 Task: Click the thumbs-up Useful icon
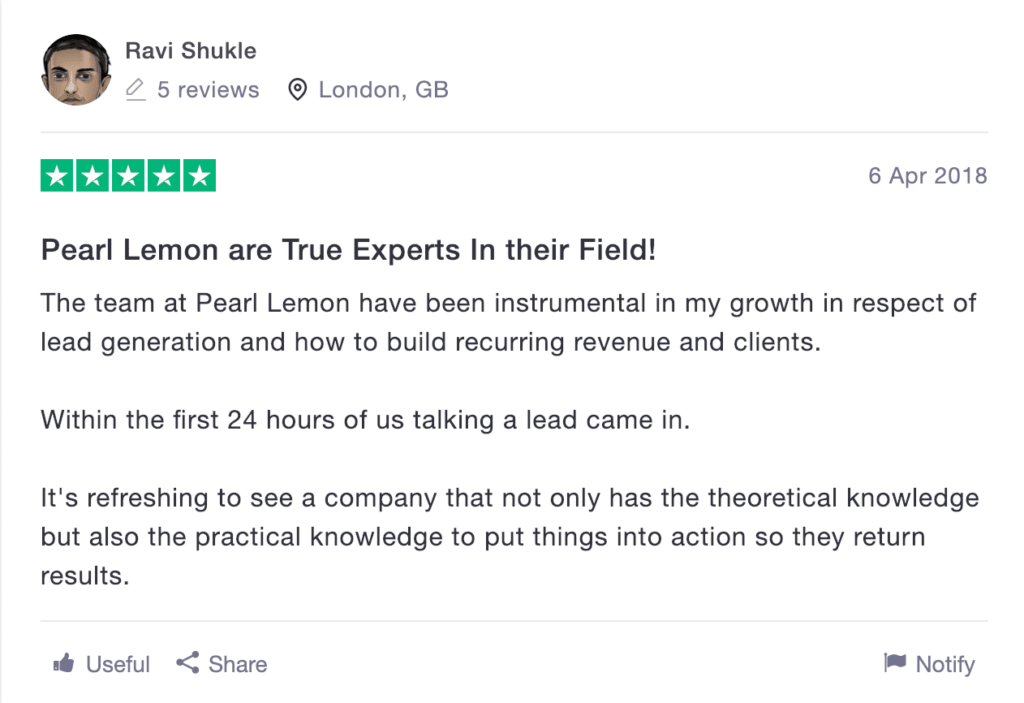click(x=64, y=664)
